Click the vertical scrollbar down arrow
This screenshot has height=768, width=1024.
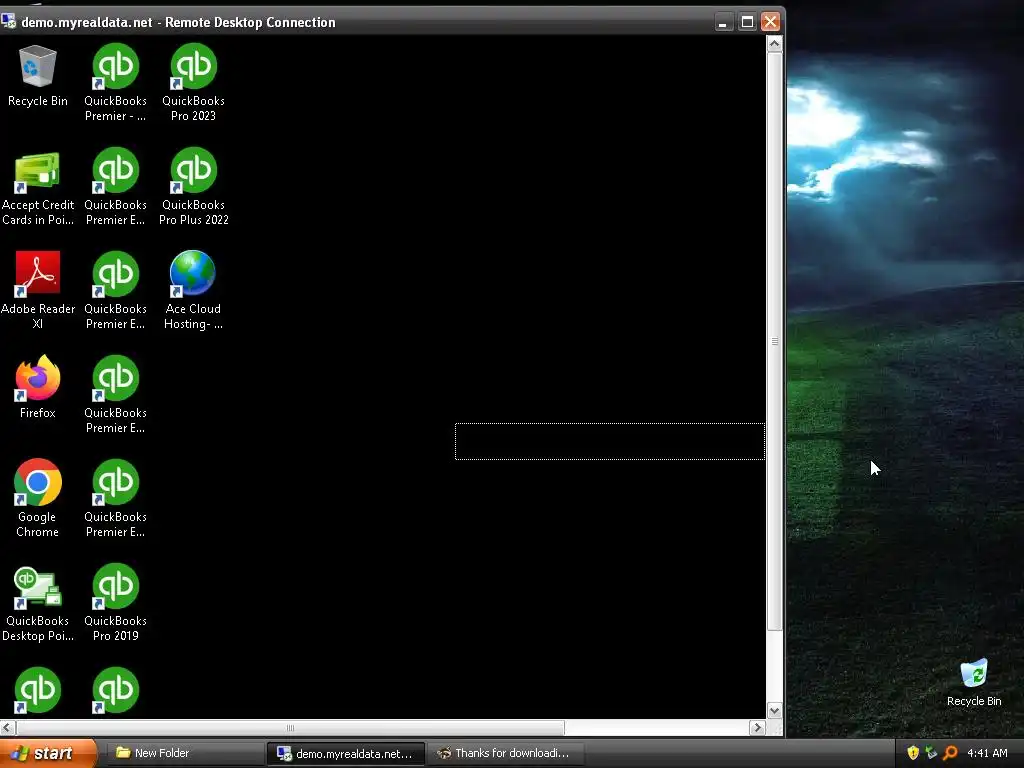pyautogui.click(x=775, y=711)
